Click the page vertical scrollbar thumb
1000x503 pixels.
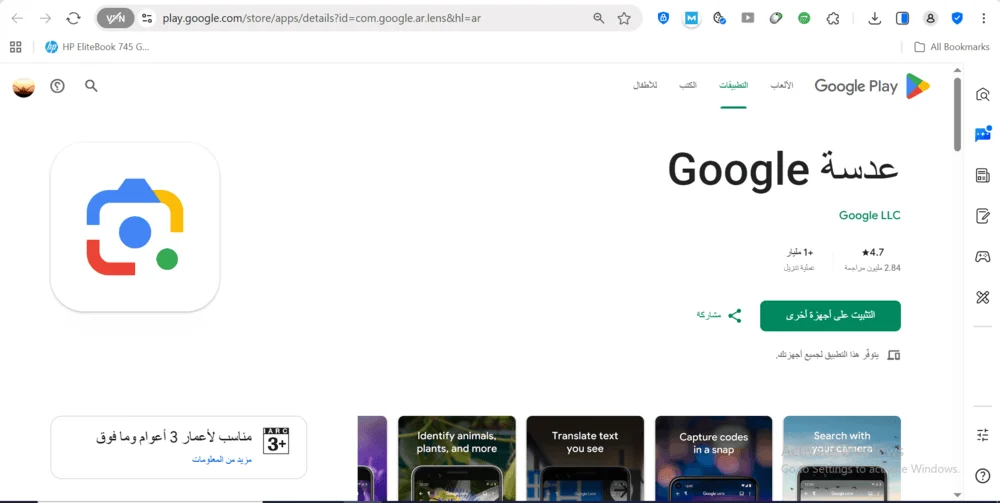point(957,115)
